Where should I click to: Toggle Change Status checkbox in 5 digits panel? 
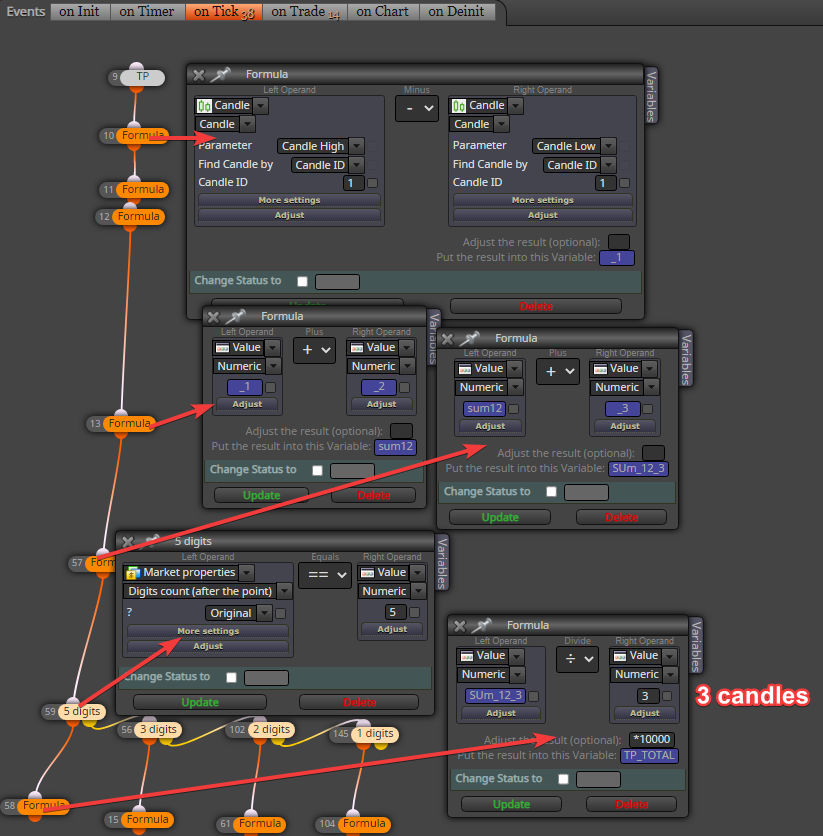tap(231, 678)
